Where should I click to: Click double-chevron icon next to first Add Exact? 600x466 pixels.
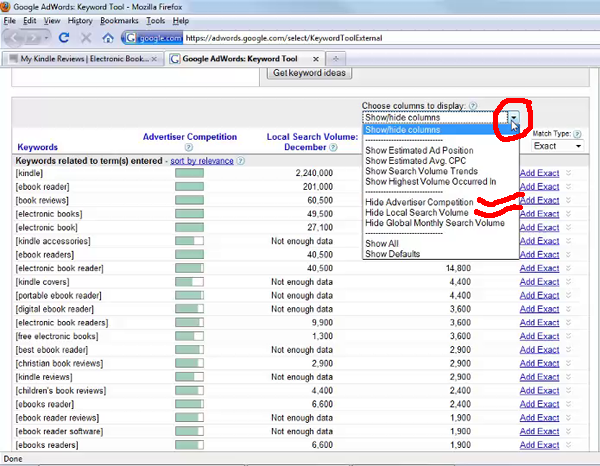568,173
